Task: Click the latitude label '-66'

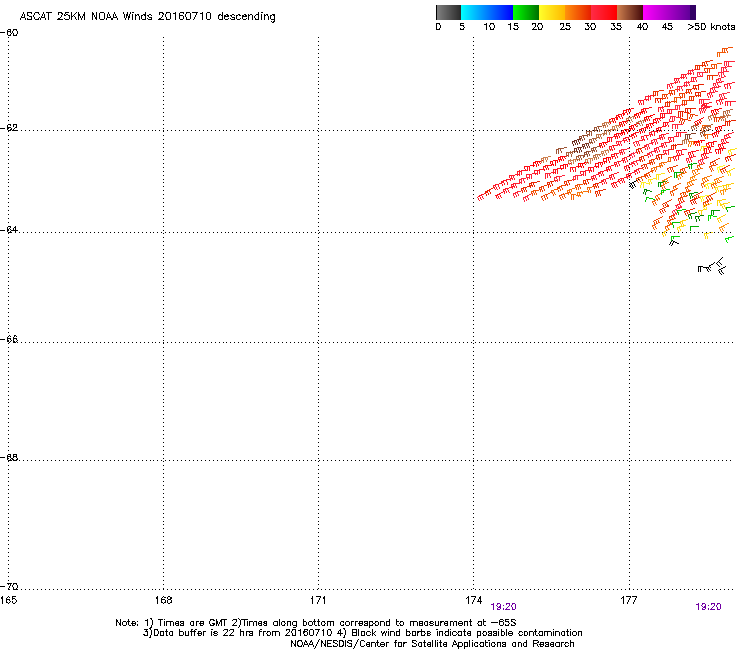Action: coord(9,340)
